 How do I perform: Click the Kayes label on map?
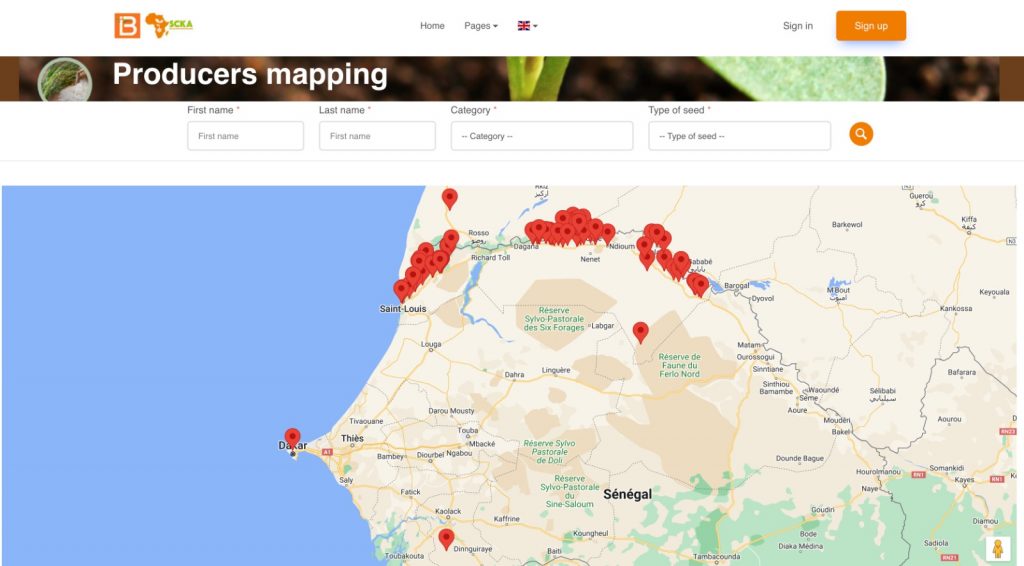point(964,480)
